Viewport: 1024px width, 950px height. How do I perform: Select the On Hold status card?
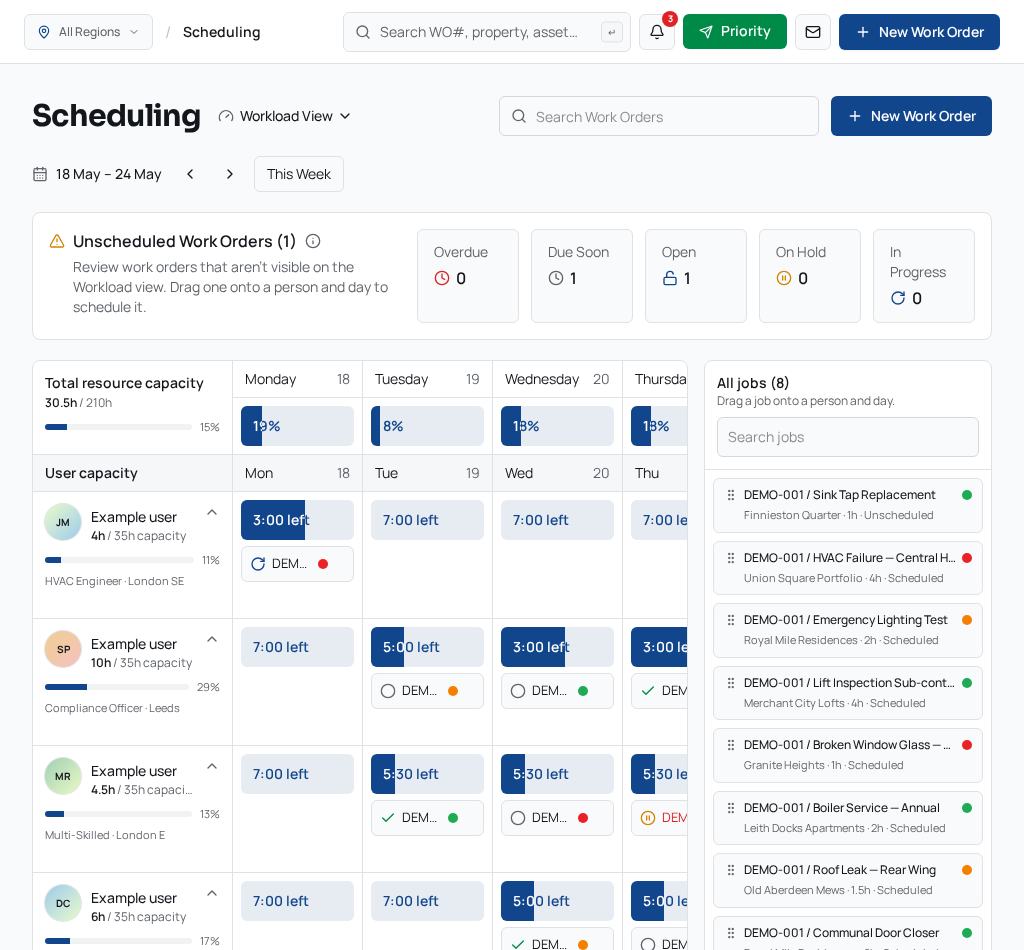(x=810, y=276)
